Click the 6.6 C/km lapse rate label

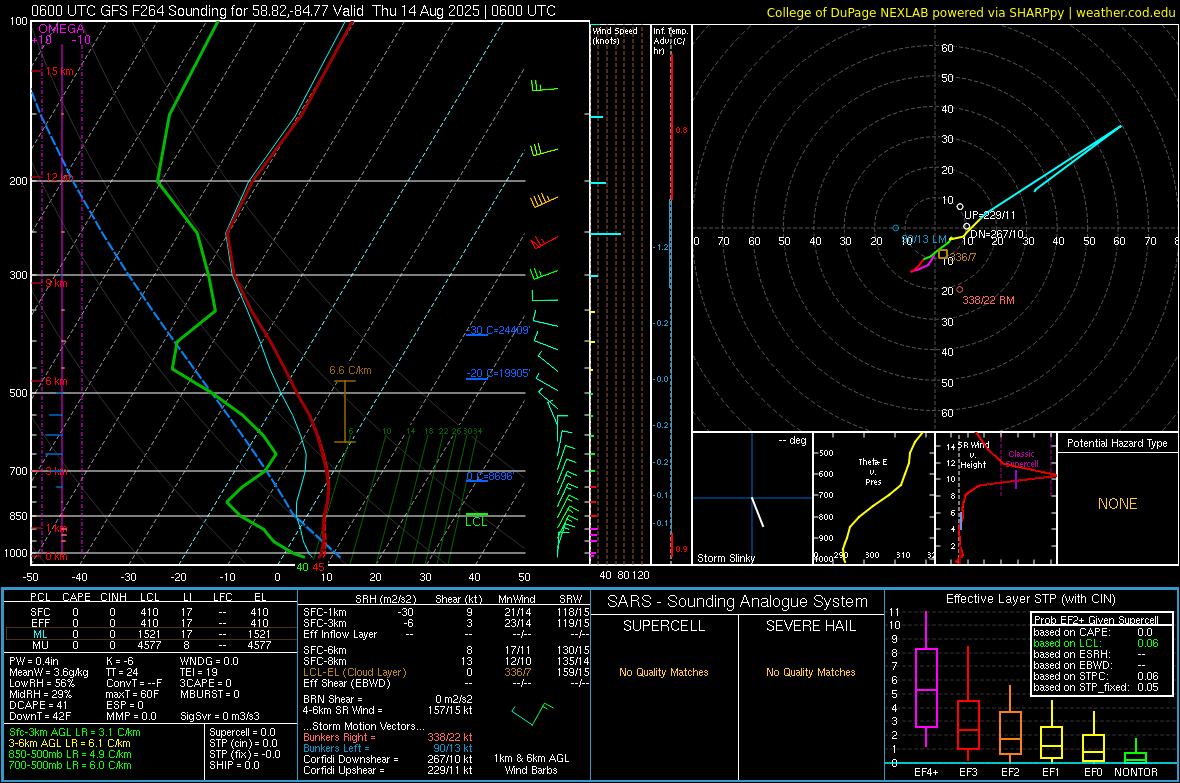coord(350,370)
